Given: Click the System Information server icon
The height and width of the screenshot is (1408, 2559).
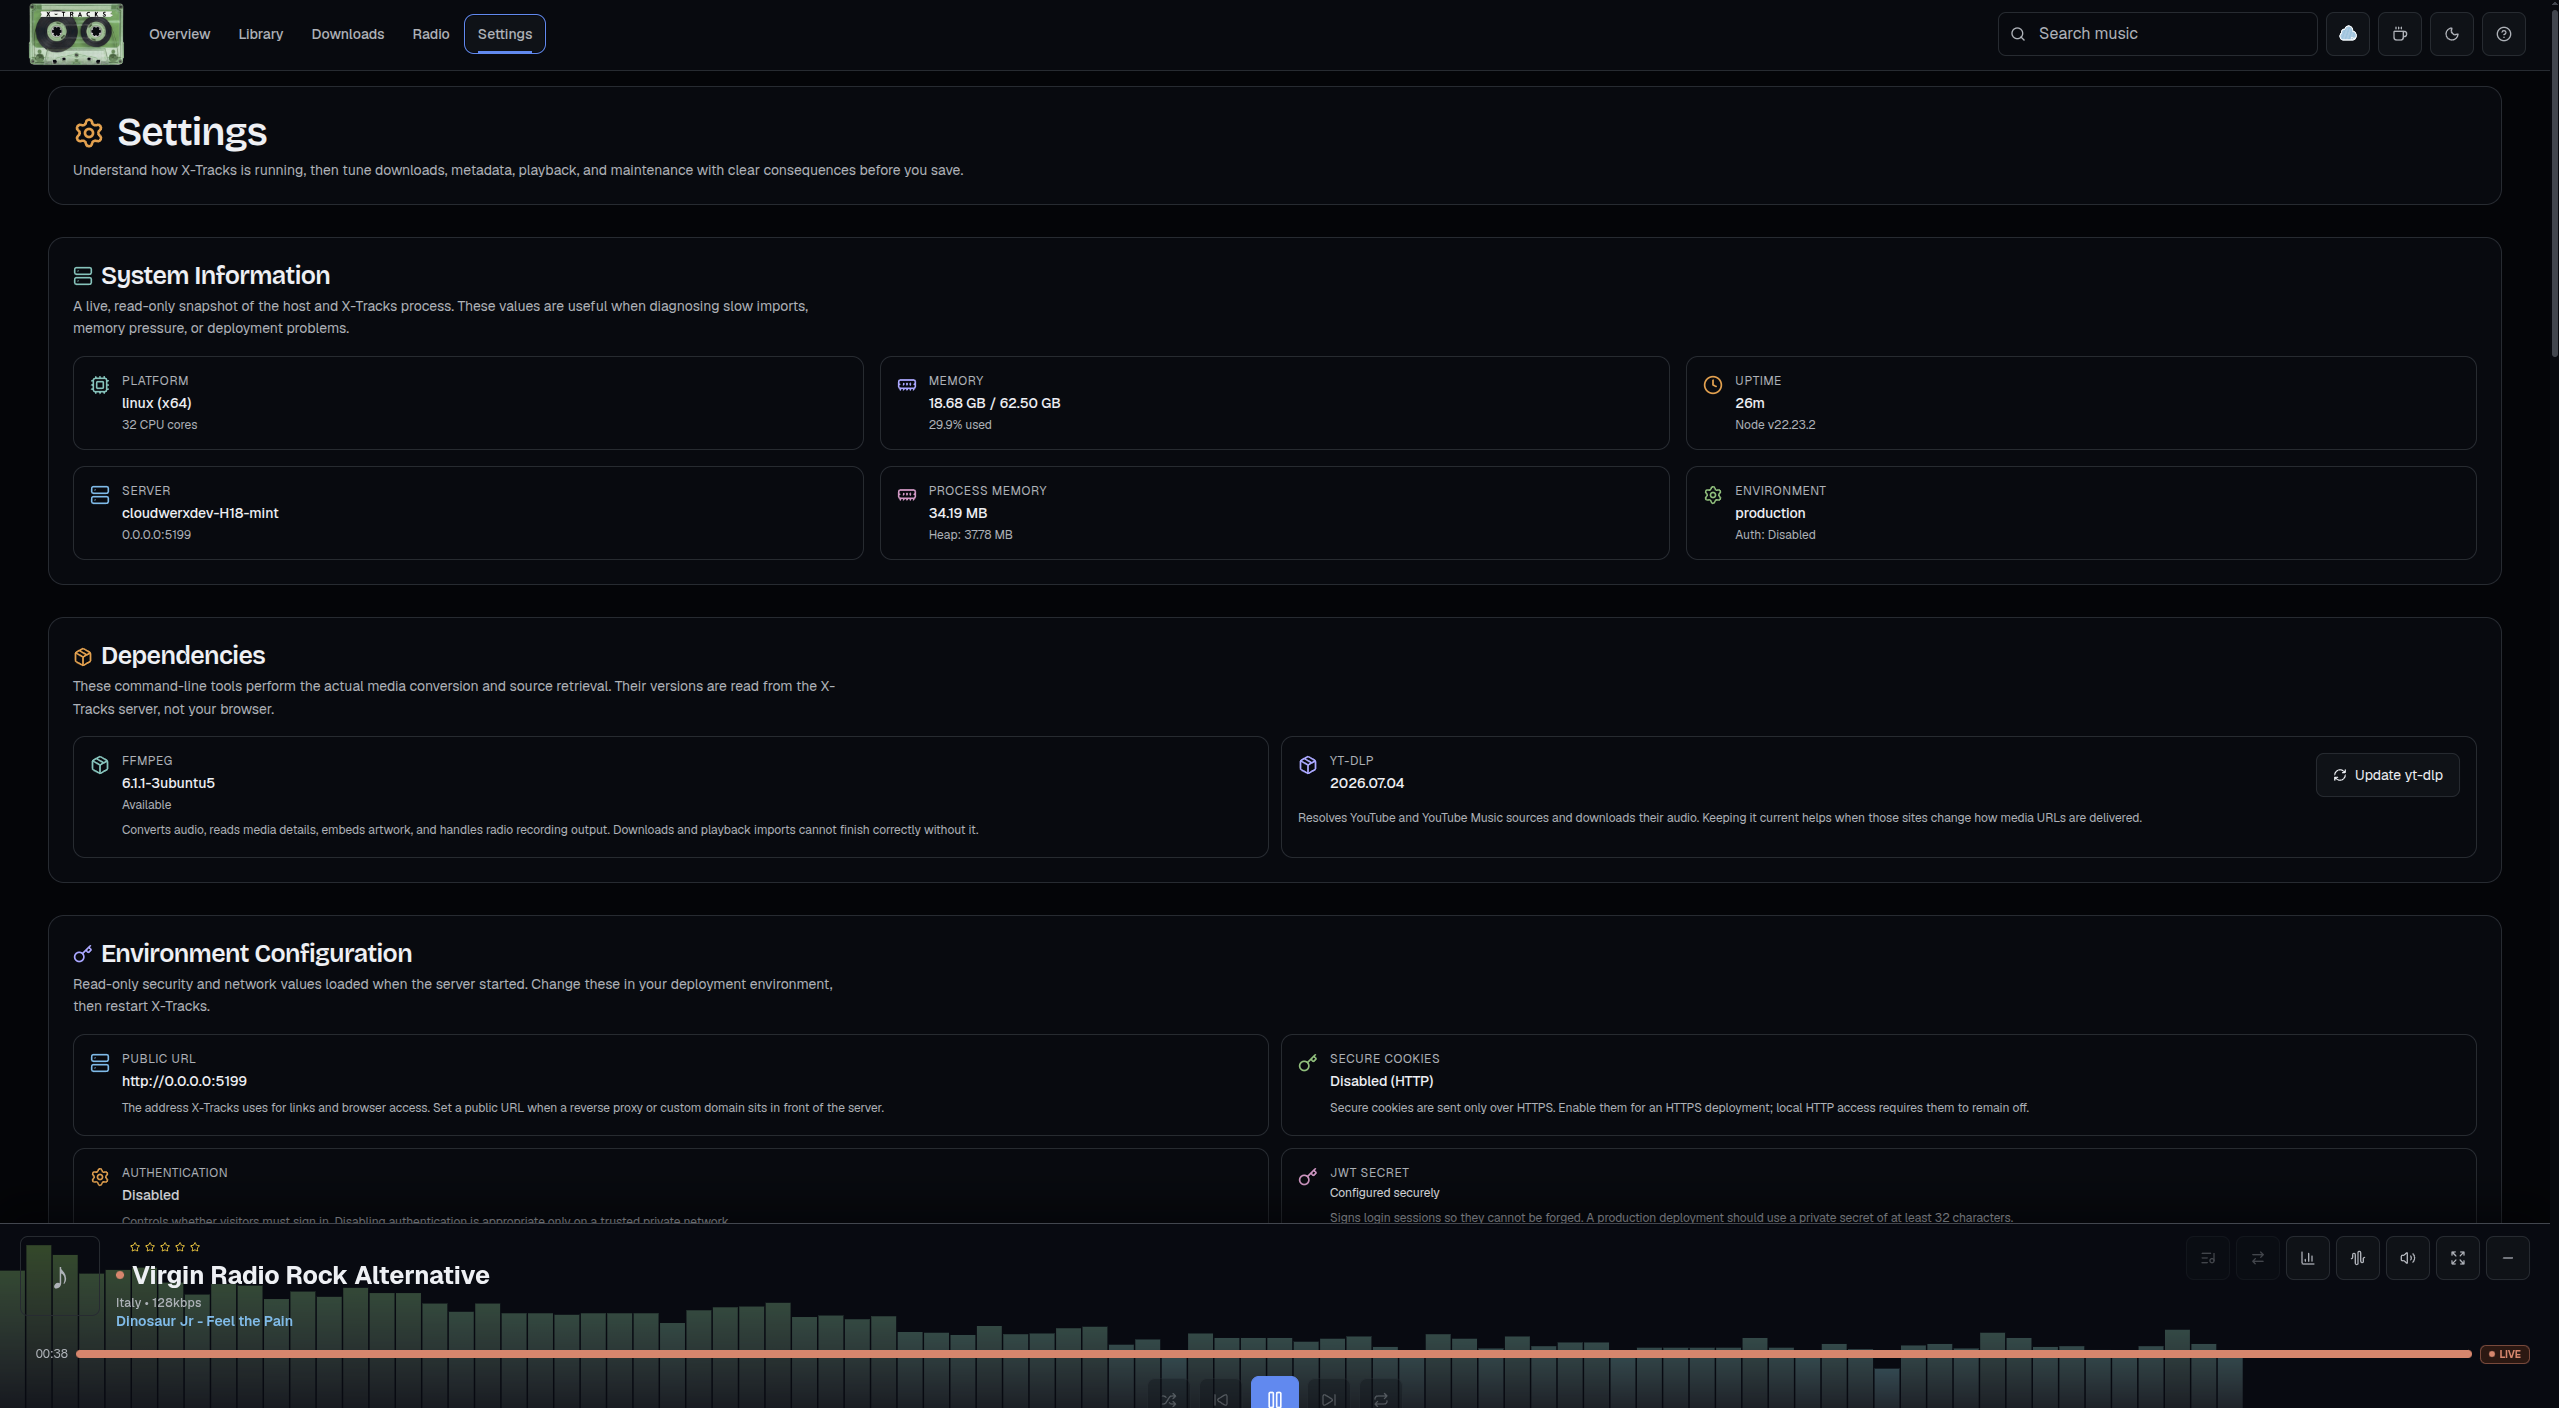Looking at the screenshot, I should (x=83, y=276).
